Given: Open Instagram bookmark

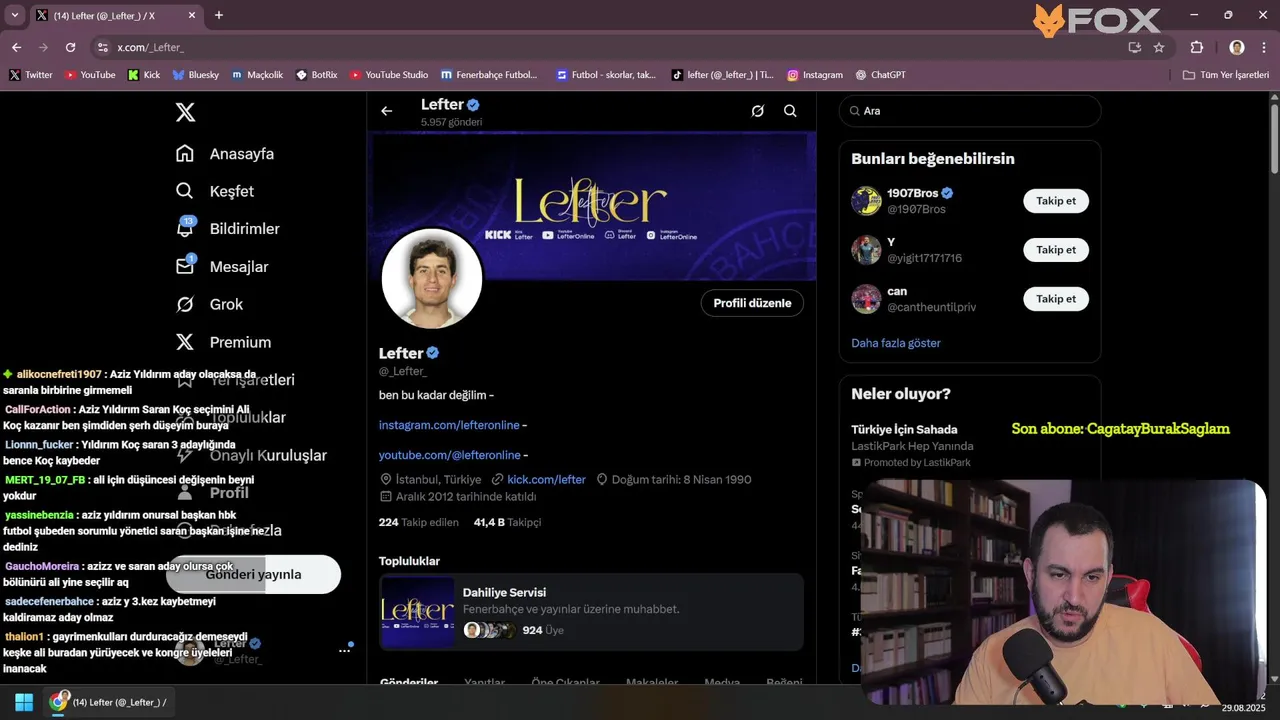Looking at the screenshot, I should point(815,75).
